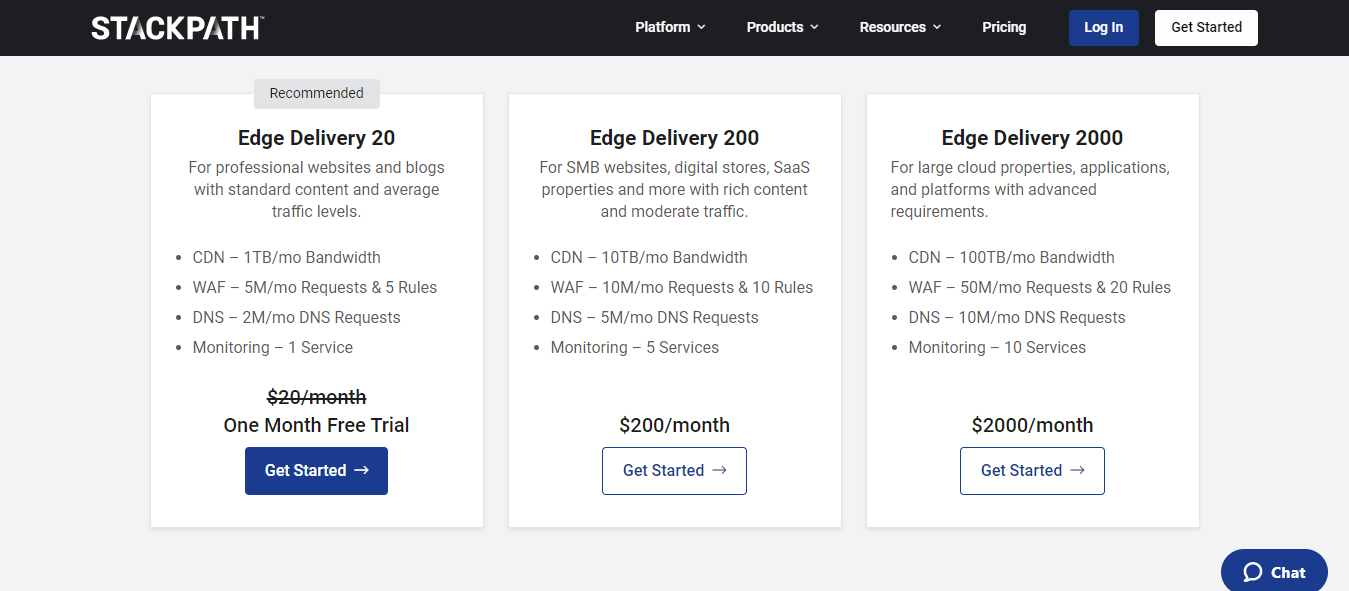Viewport: 1349px width, 591px height.
Task: Click the arrow in Edge Delivery 2000's Get Started
Action: [1077, 471]
